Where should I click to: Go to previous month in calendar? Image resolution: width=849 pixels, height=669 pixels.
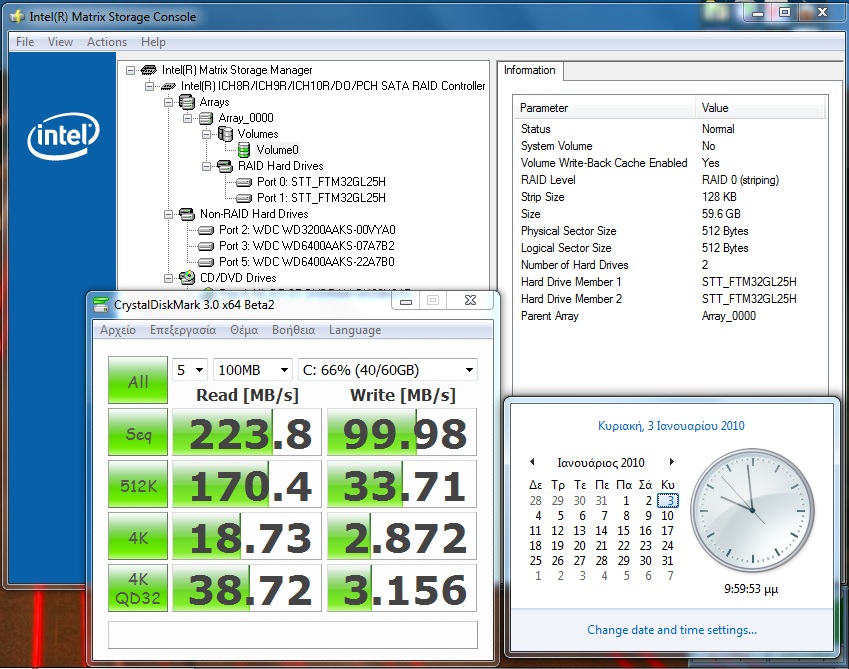pos(532,462)
